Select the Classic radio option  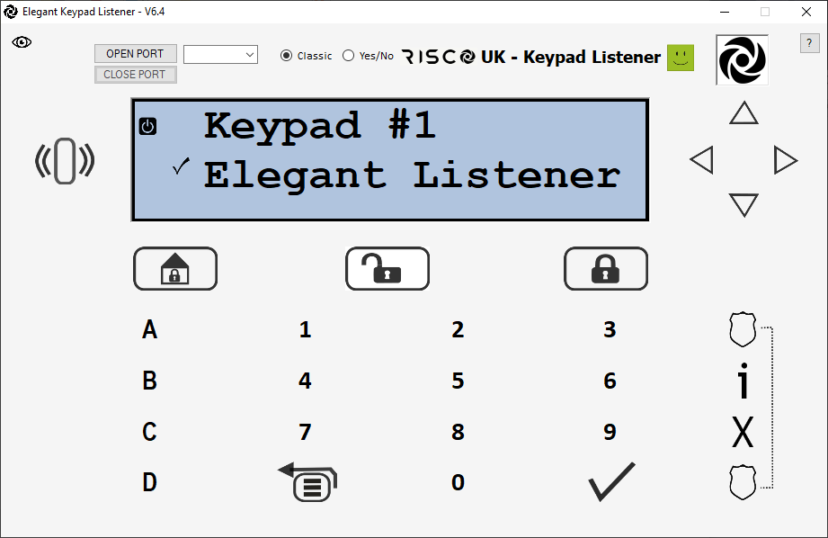tap(306, 55)
